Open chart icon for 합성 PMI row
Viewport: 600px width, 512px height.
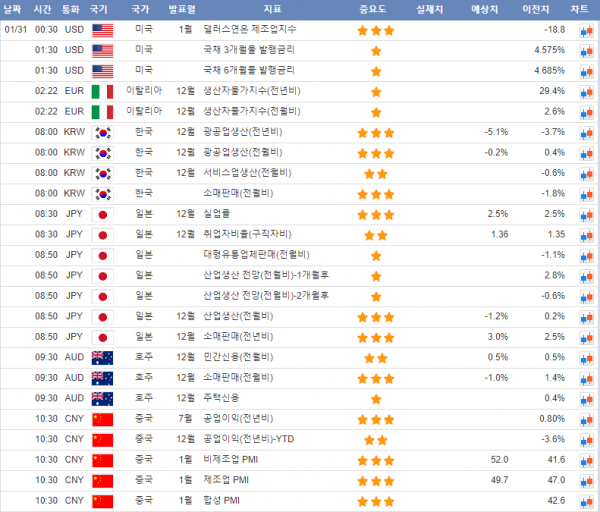coord(585,501)
